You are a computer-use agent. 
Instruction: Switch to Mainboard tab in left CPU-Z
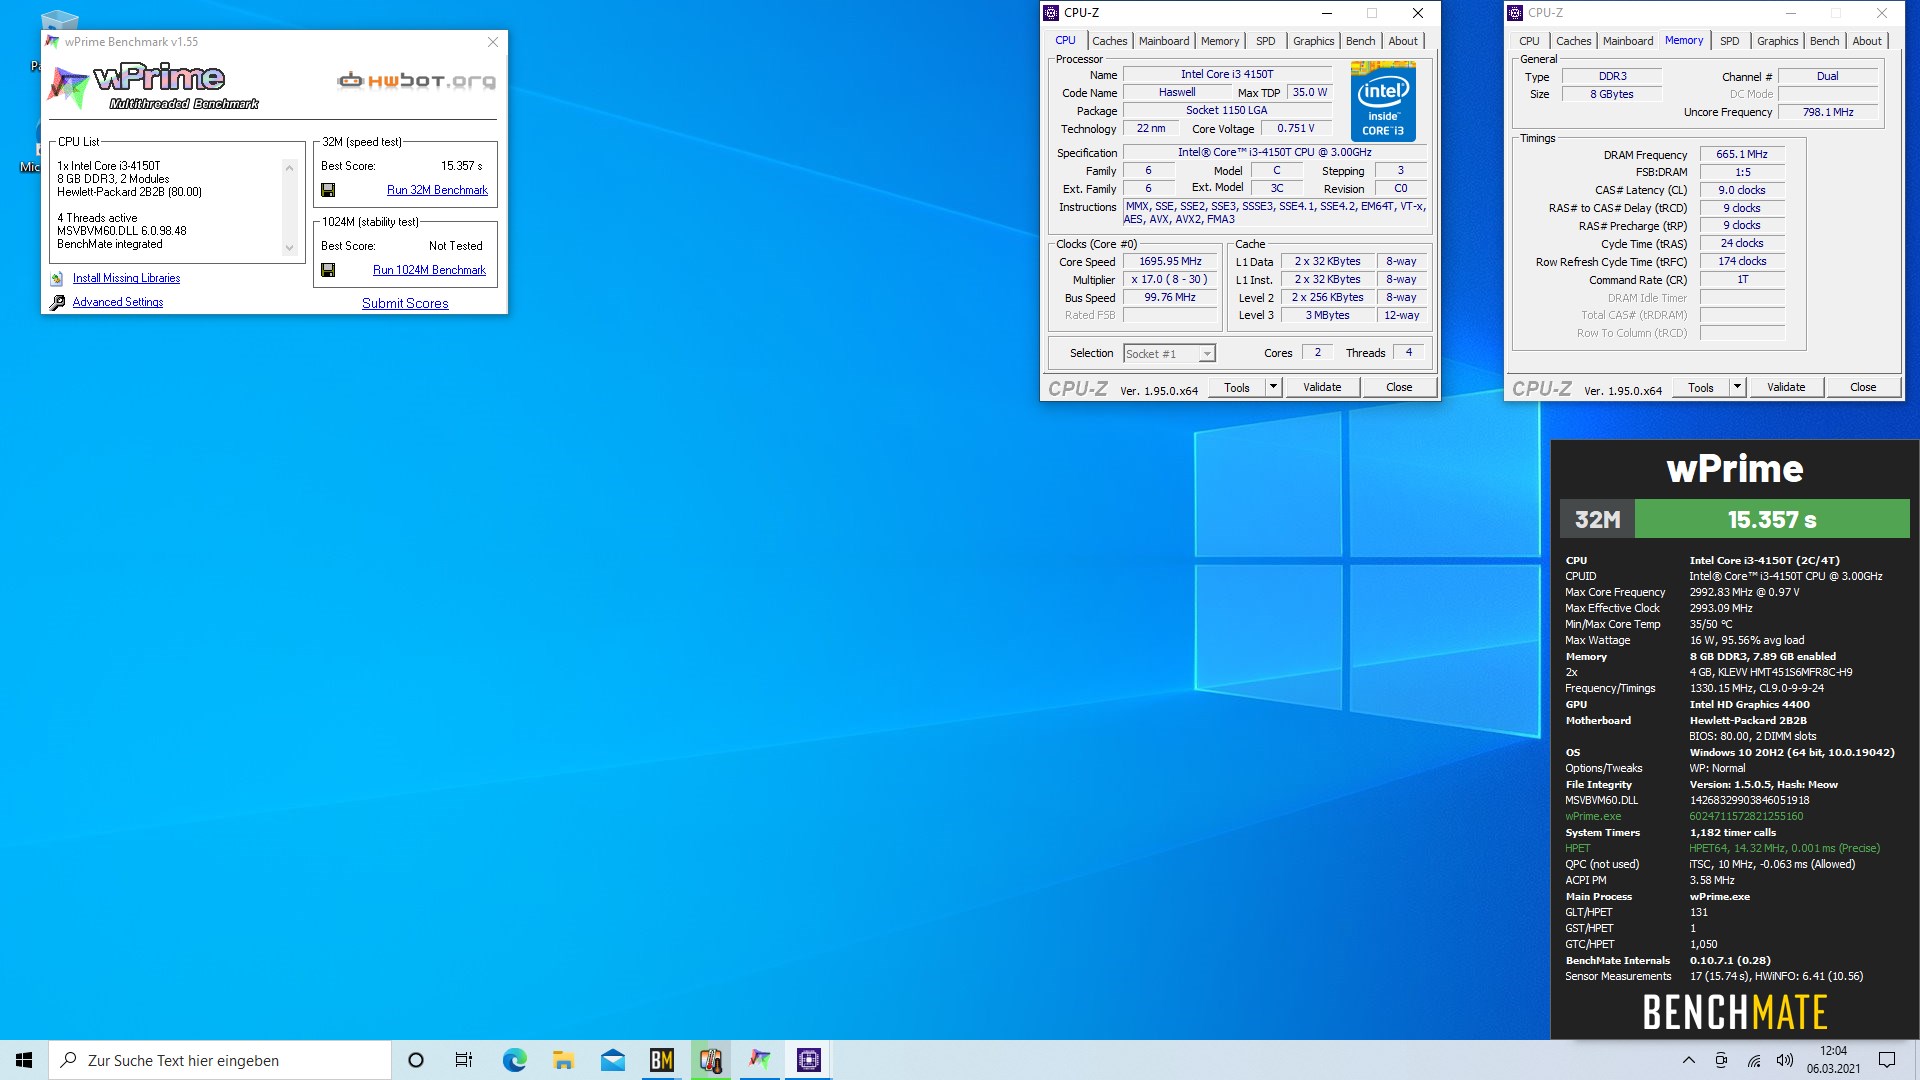(x=1164, y=41)
